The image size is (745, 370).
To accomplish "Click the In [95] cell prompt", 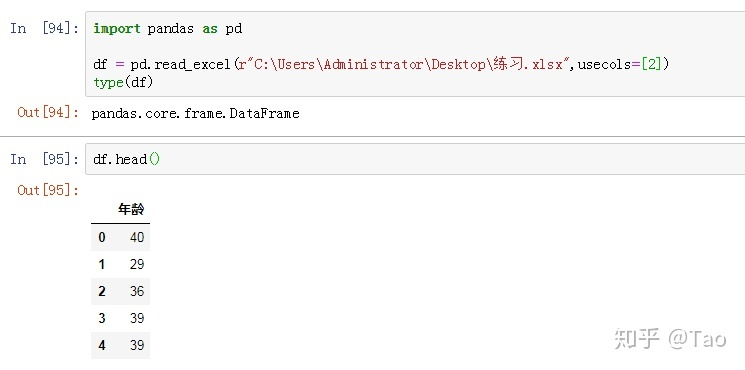I will (45, 159).
